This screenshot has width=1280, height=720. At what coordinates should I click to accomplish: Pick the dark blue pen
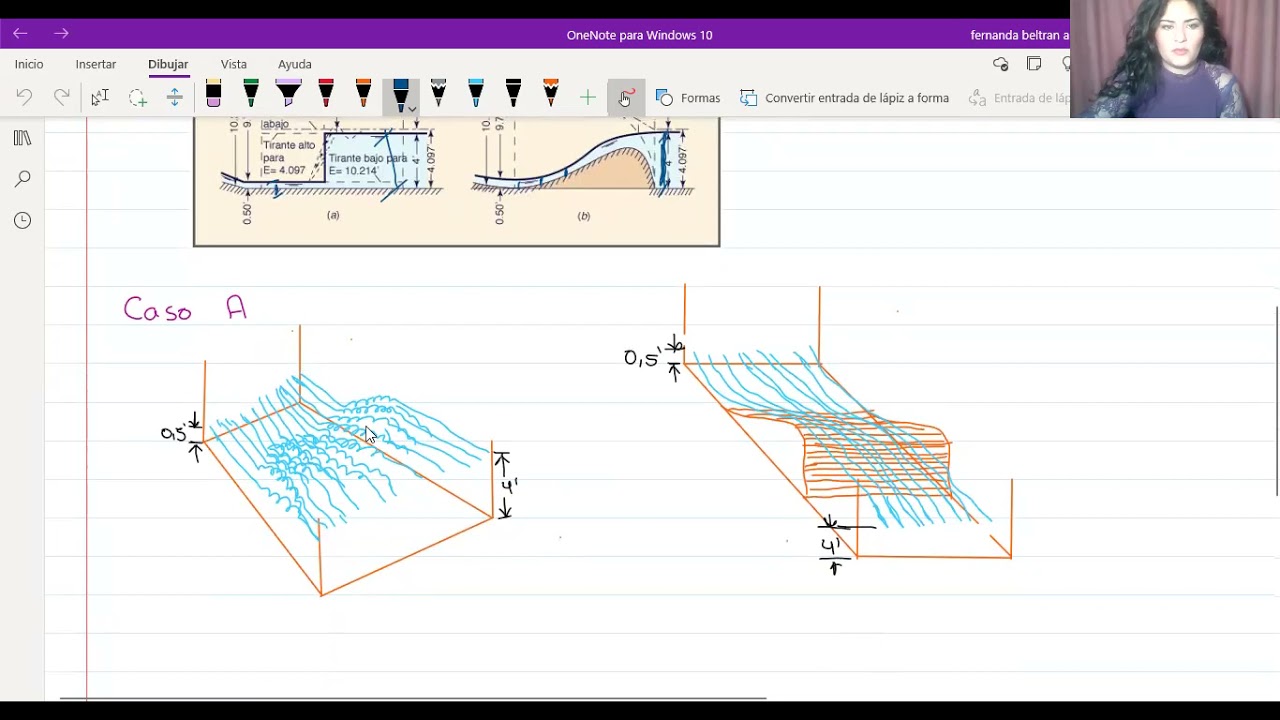click(x=400, y=95)
